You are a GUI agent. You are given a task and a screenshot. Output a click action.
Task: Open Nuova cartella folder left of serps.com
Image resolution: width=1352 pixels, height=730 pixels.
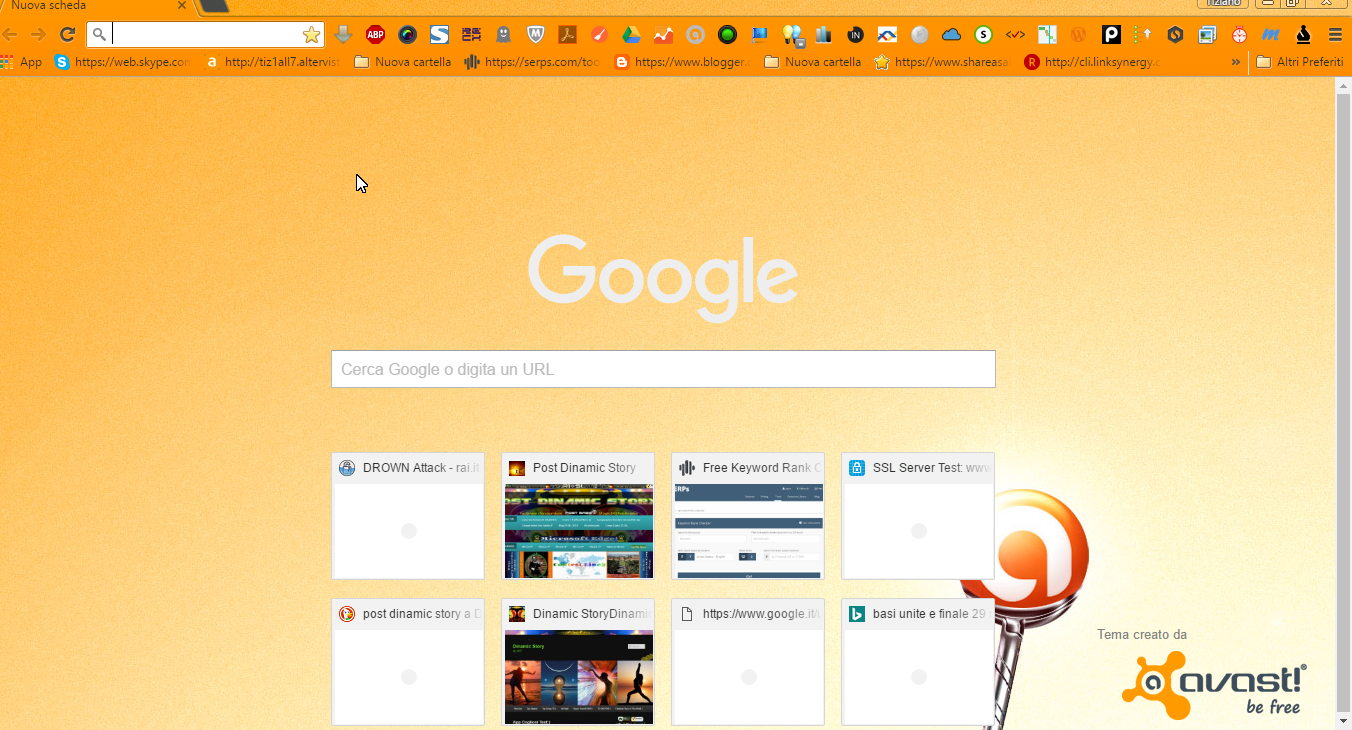point(403,62)
